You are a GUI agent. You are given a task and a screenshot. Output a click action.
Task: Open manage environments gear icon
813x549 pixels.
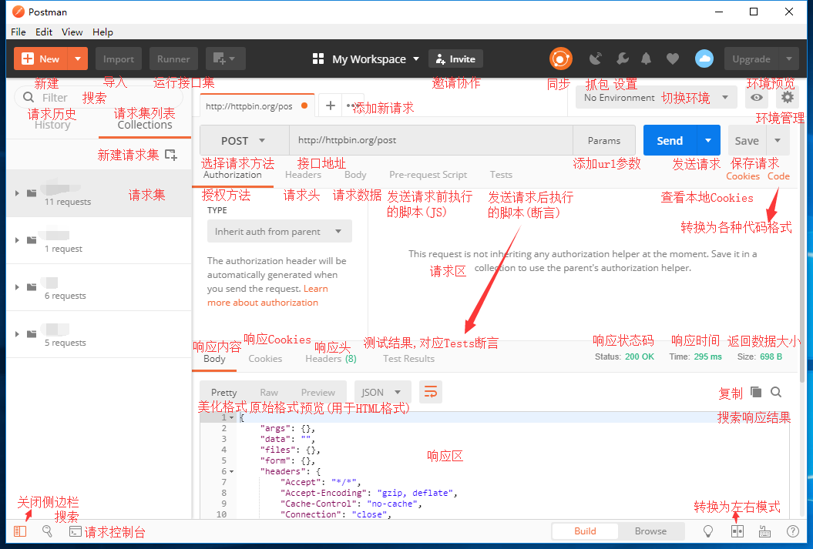tap(787, 97)
